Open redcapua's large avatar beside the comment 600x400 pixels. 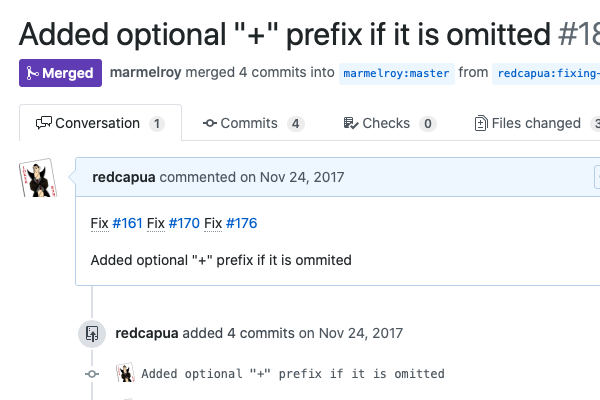pyautogui.click(x=38, y=179)
